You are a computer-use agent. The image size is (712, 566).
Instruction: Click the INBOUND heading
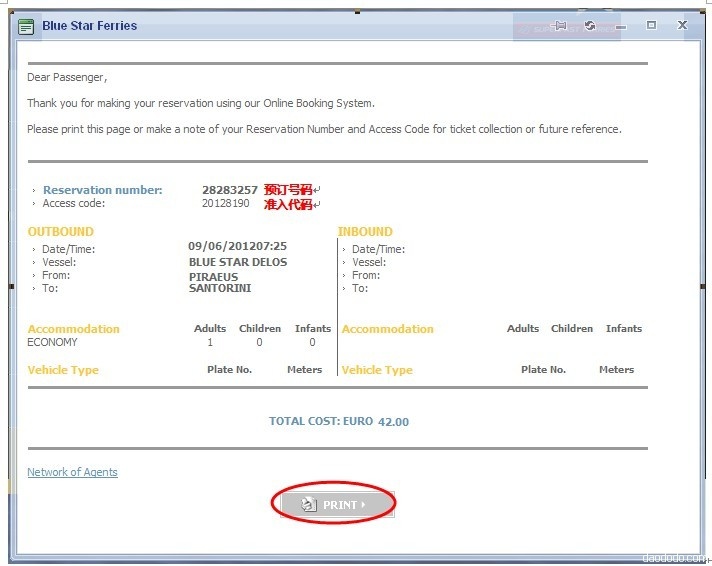(365, 232)
